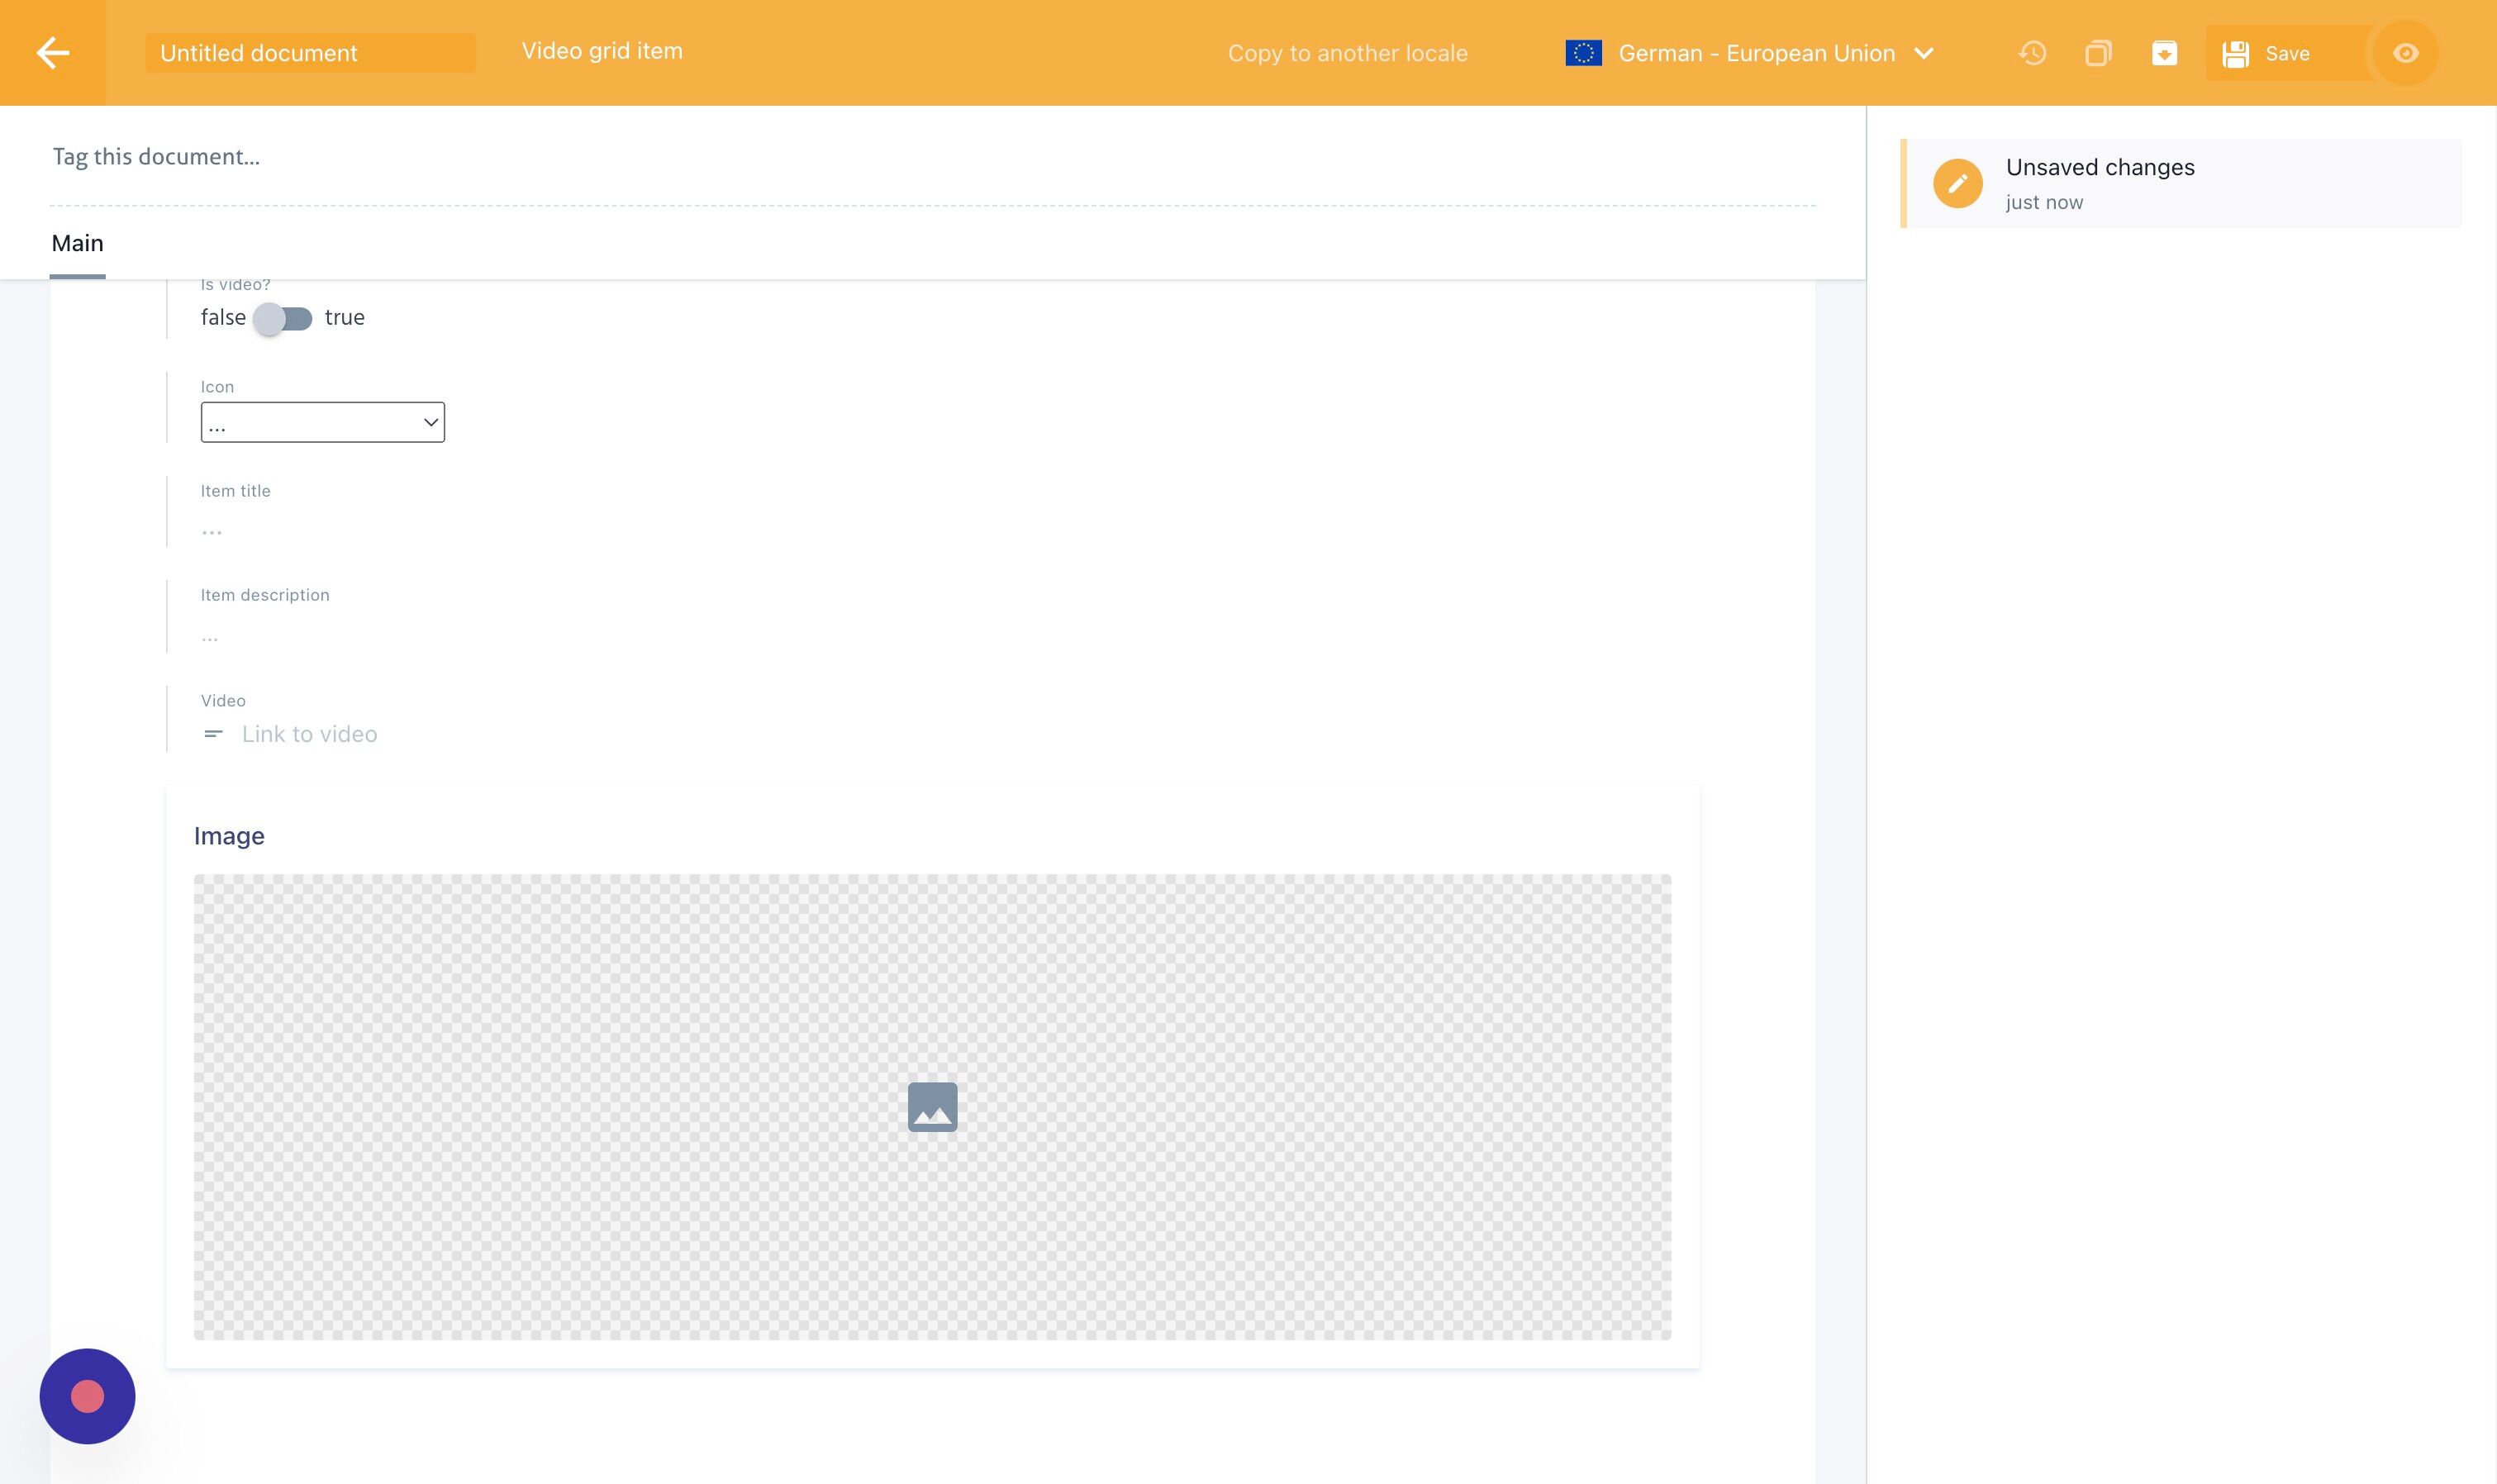
Task: Click the pencil icon beside Unsaved changes
Action: (x=1957, y=183)
